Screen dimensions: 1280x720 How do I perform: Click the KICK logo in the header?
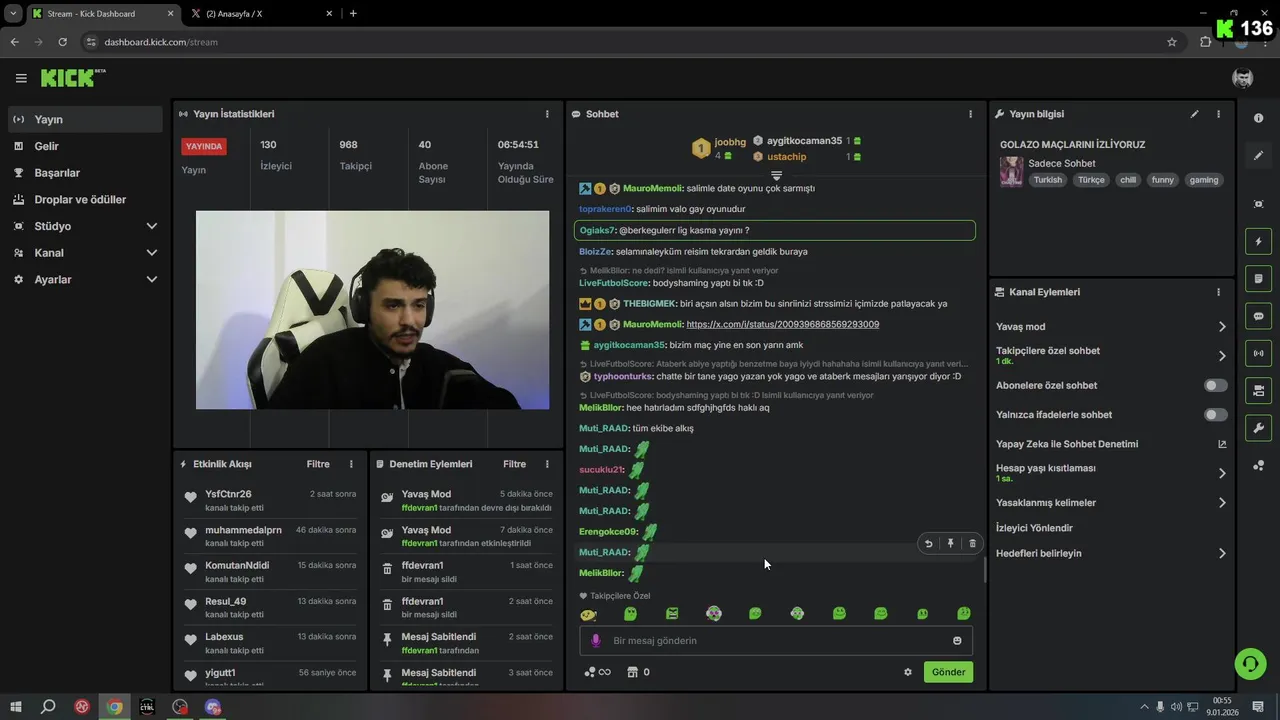click(73, 78)
